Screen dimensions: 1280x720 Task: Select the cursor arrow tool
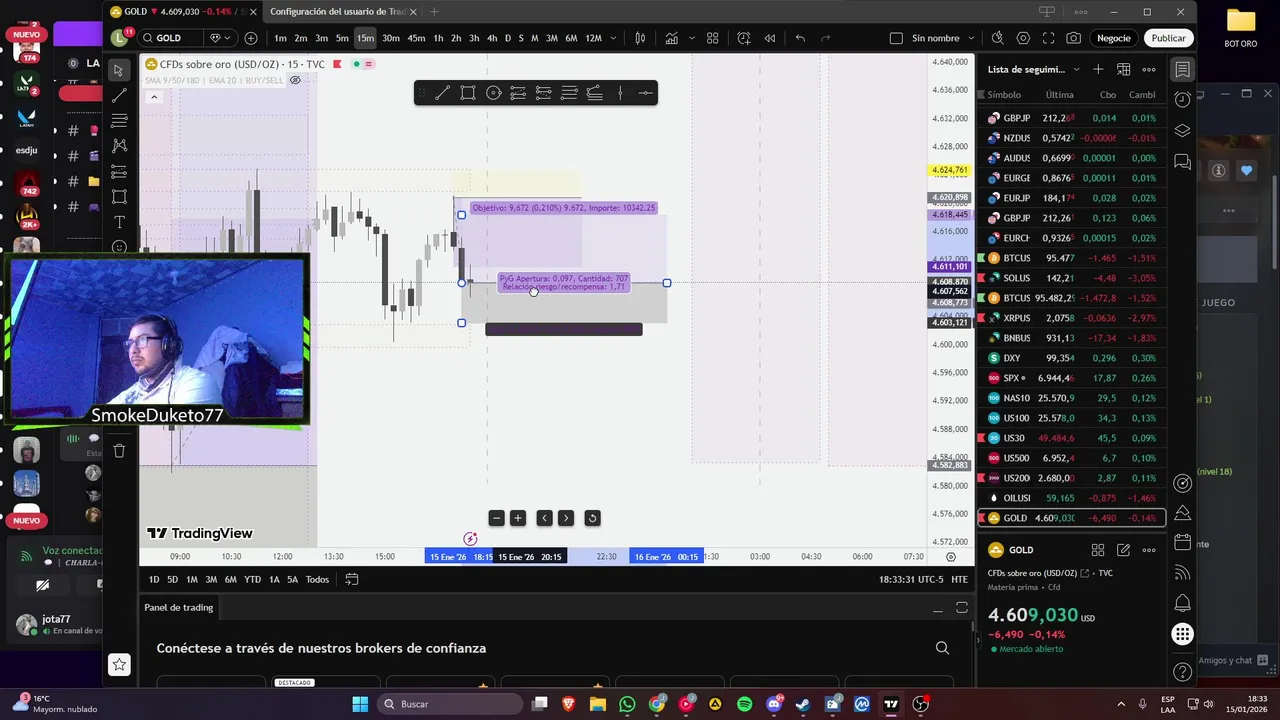coord(119,70)
